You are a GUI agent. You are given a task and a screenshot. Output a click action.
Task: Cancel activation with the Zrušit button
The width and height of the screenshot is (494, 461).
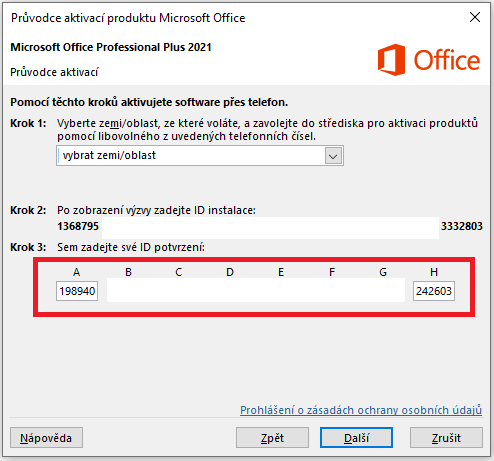[446, 438]
